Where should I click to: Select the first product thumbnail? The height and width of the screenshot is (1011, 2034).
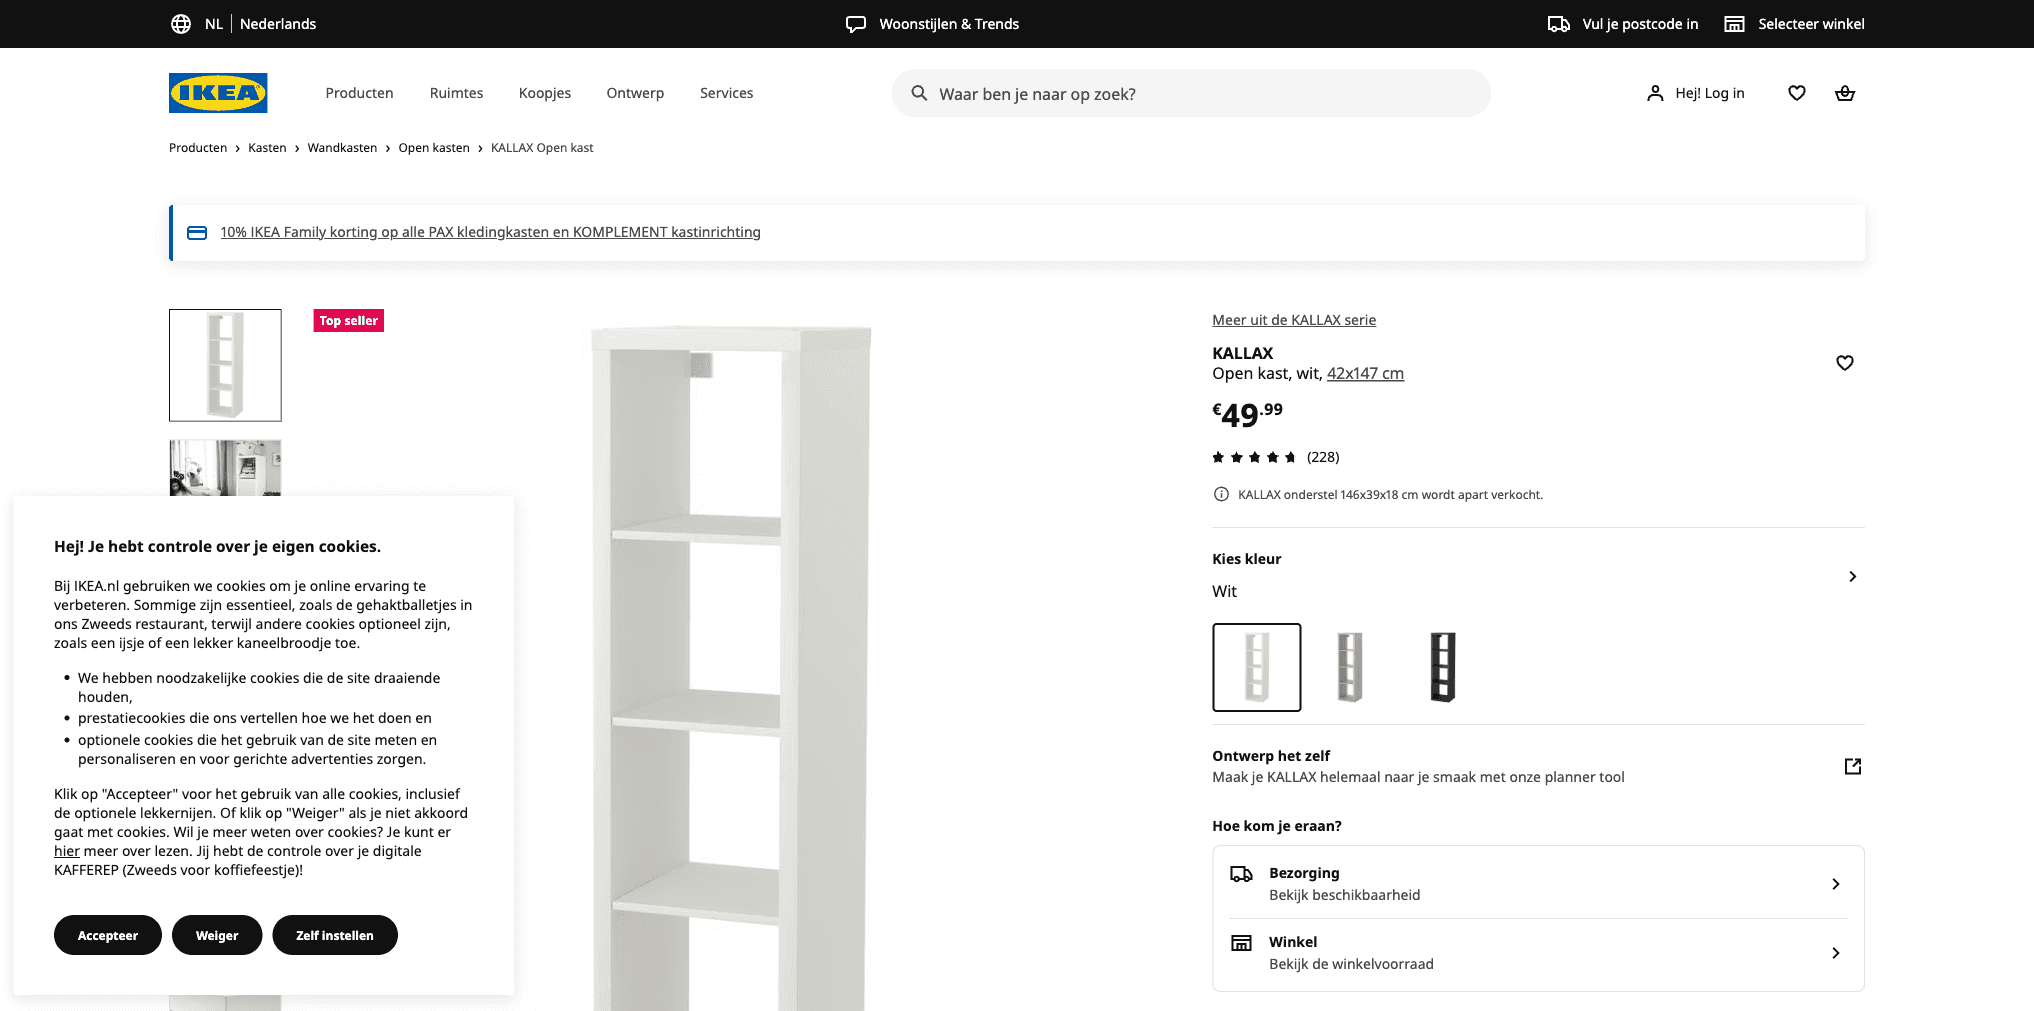coord(225,365)
